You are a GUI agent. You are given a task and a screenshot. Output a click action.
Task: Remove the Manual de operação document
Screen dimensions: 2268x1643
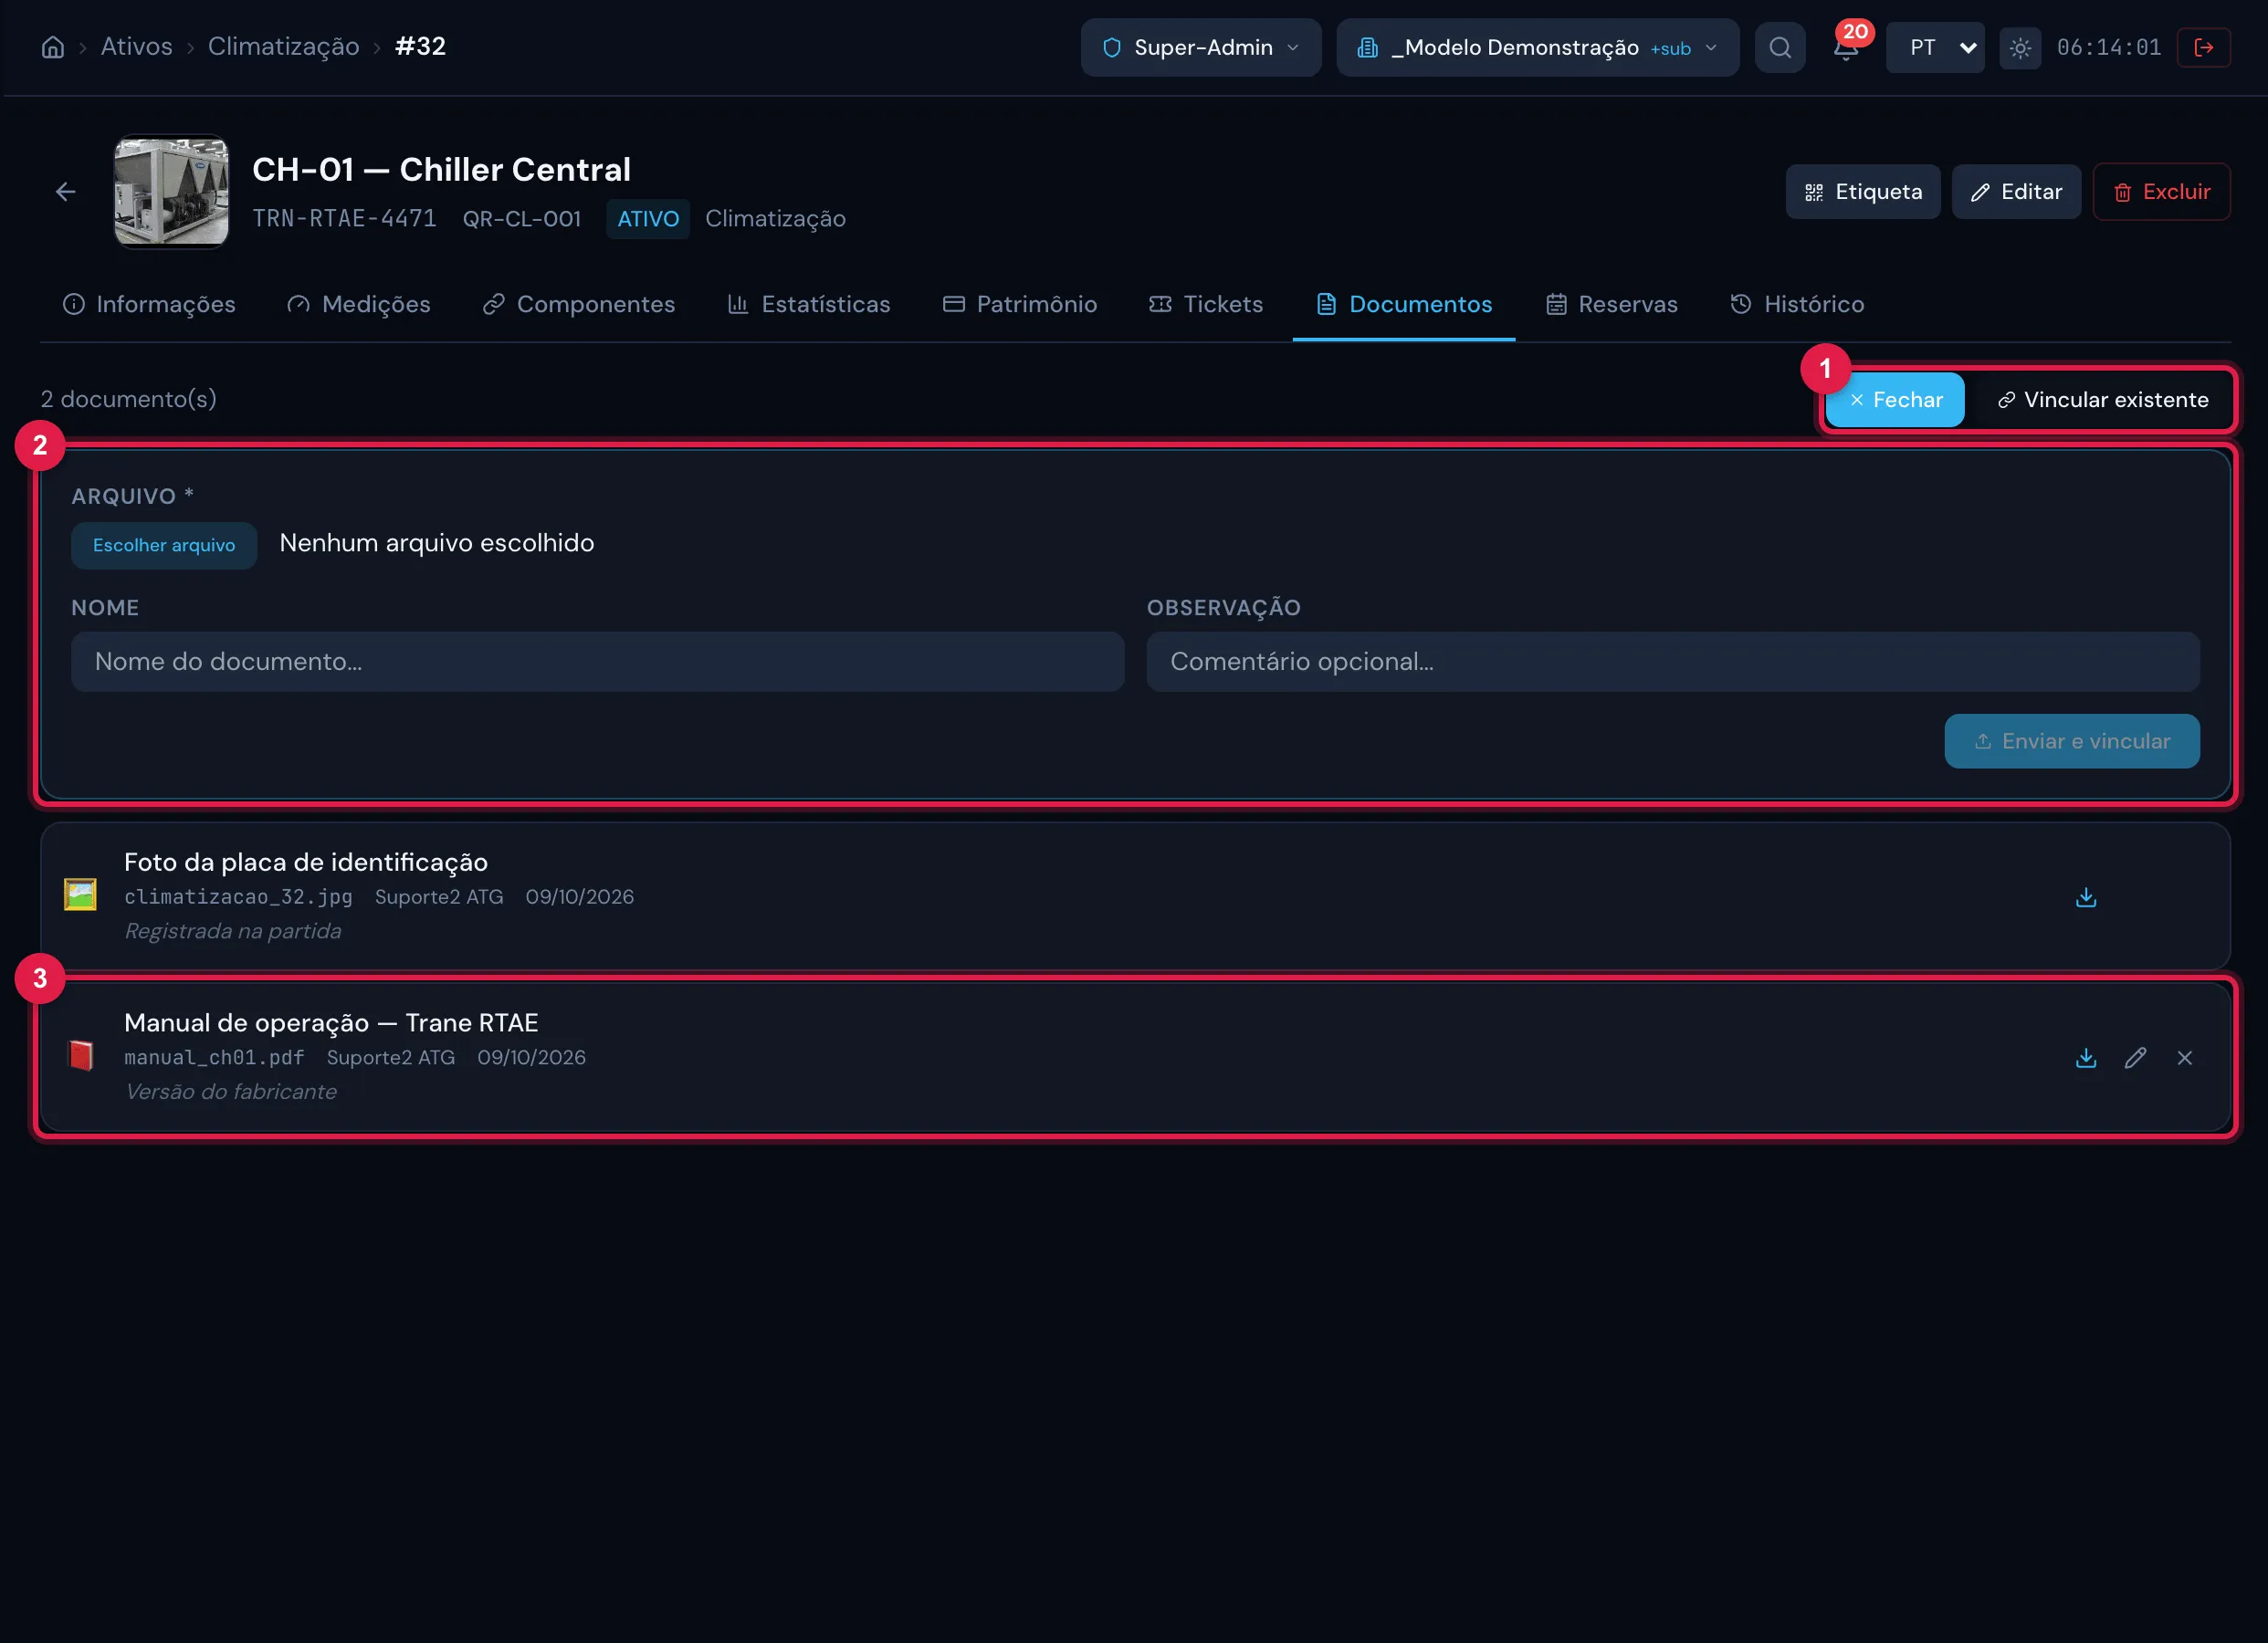[x=2184, y=1057]
